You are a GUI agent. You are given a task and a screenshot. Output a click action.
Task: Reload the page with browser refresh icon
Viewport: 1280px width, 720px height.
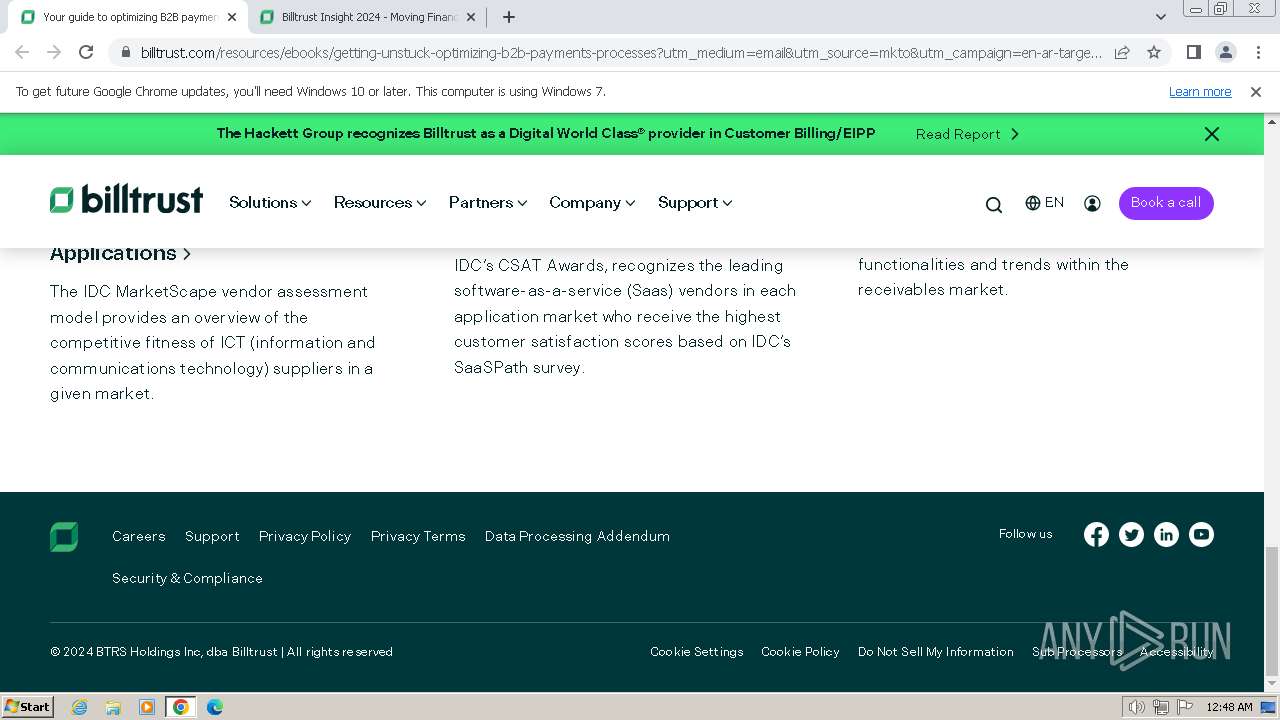coord(86,52)
